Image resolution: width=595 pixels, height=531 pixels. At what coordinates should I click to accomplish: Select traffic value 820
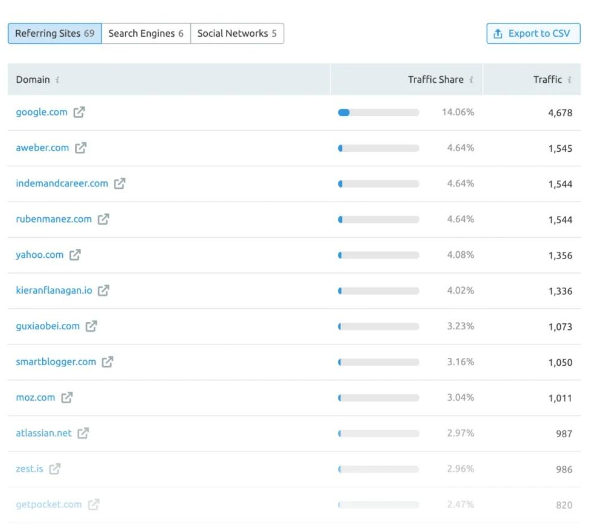[x=564, y=505]
